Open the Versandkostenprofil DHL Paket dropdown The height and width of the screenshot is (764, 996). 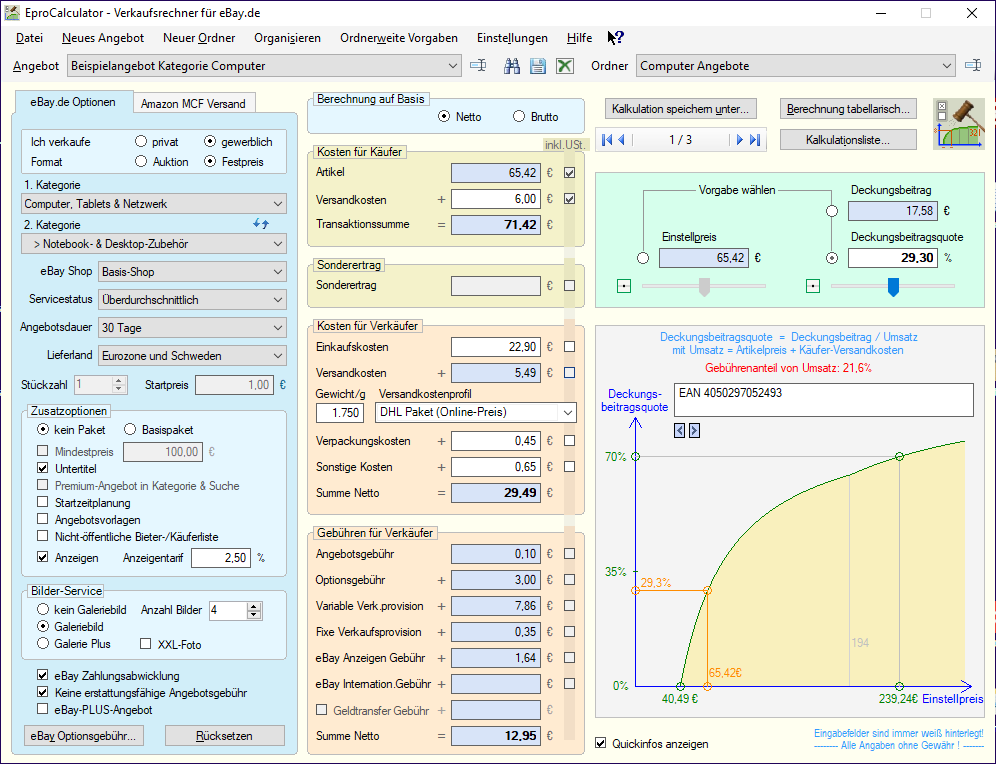(x=567, y=412)
